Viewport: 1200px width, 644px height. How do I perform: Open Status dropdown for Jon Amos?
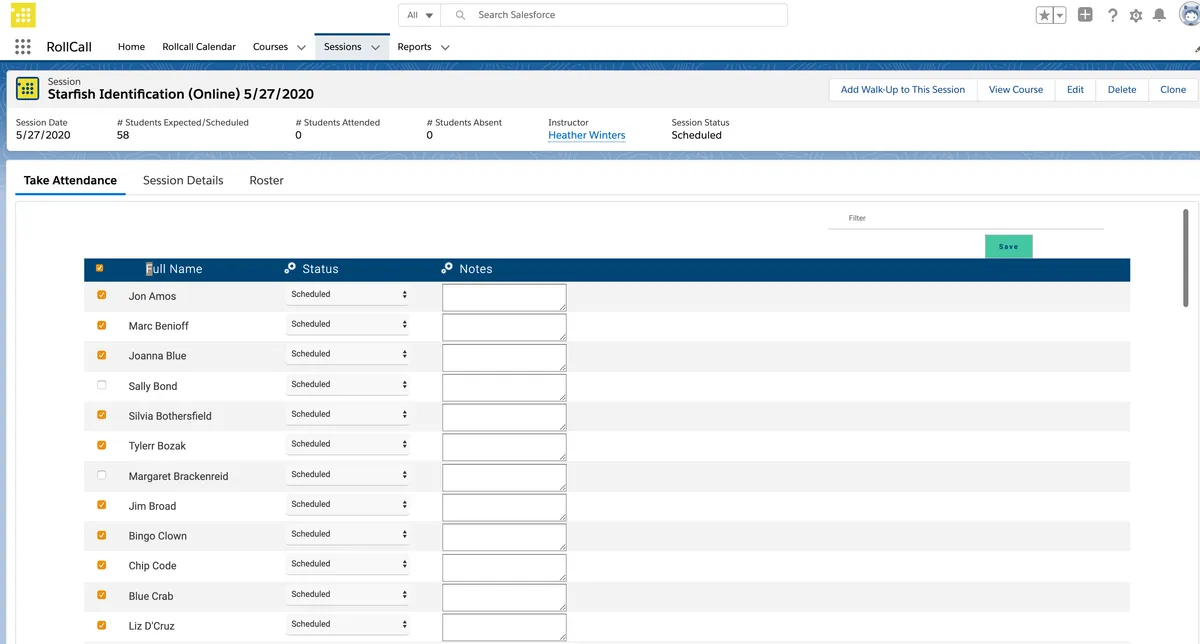click(348, 295)
